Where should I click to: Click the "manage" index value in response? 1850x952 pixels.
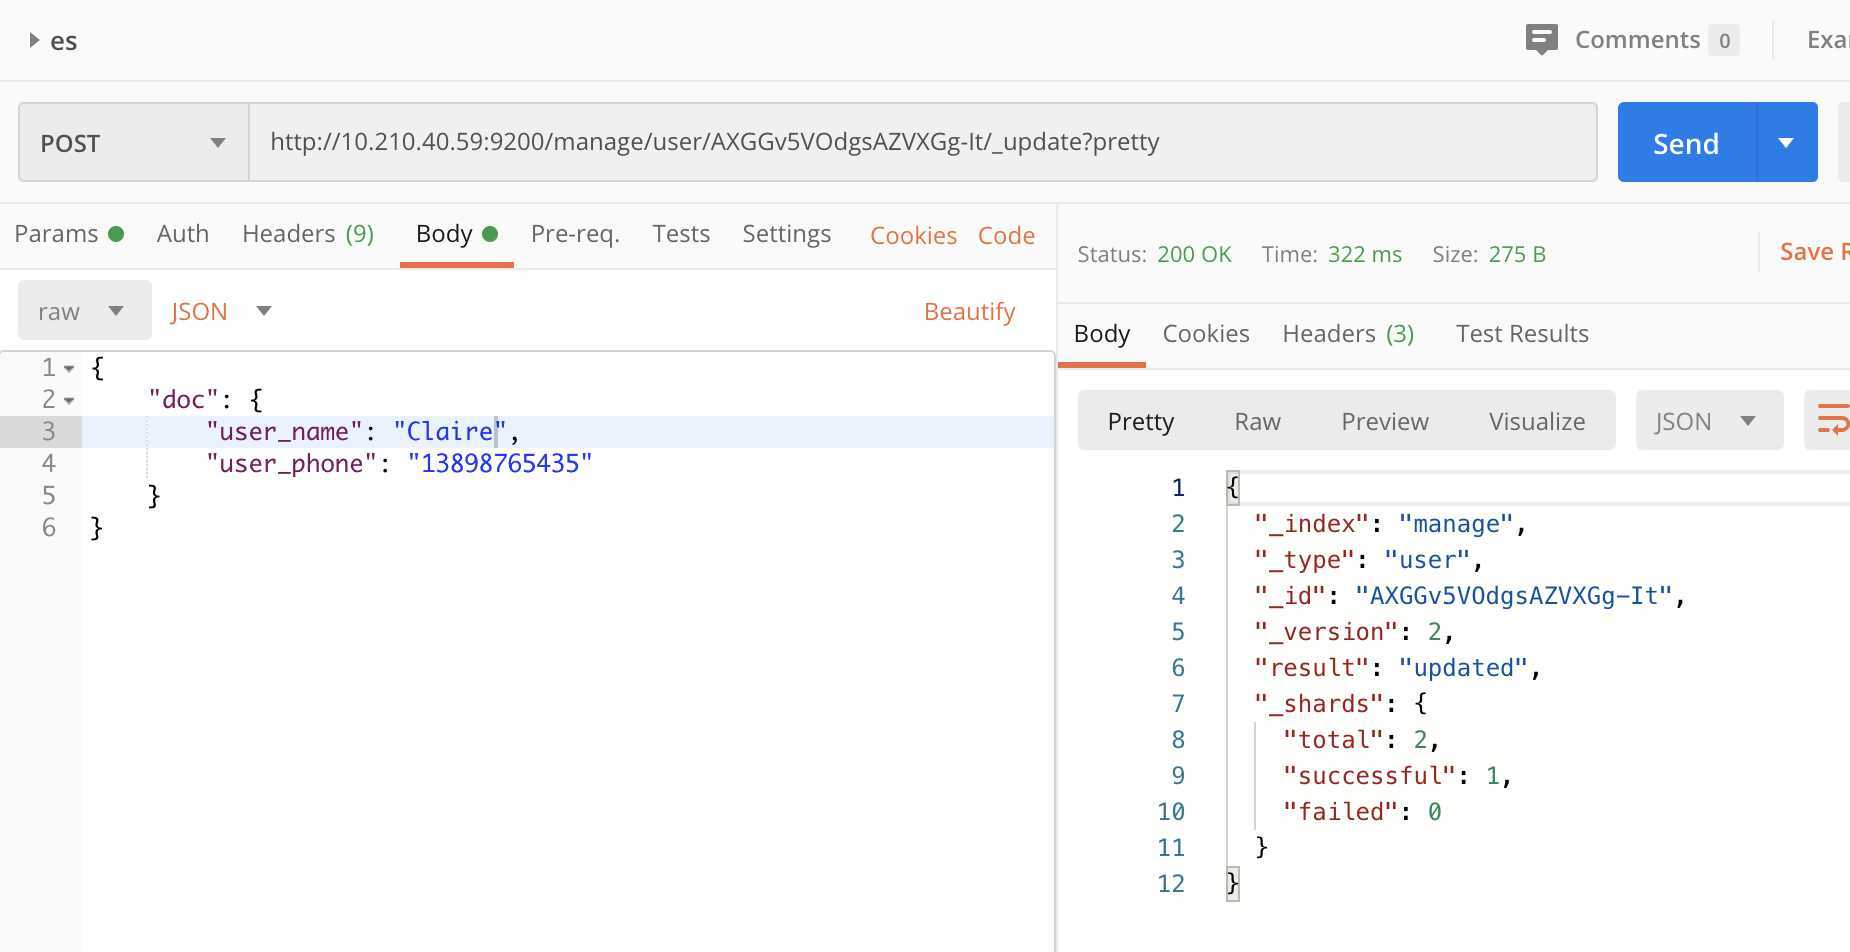1456,524
